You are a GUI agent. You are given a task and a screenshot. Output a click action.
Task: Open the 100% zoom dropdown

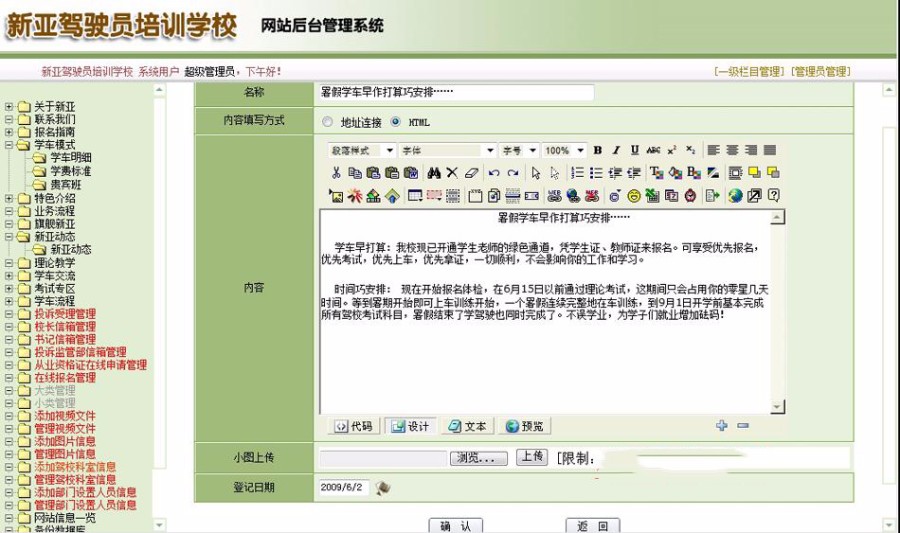point(564,150)
